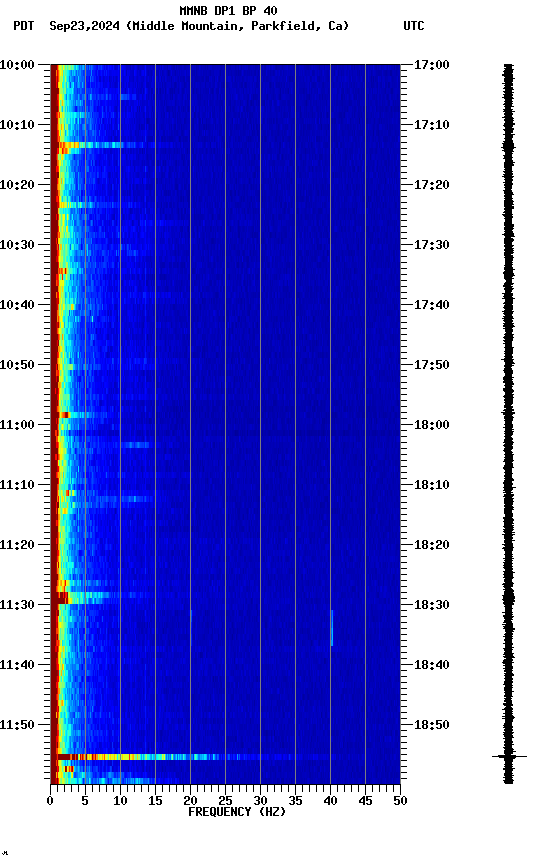This screenshot has width=552, height=864.
Task: Click the date text Sep23,2024
Action: click(84, 26)
